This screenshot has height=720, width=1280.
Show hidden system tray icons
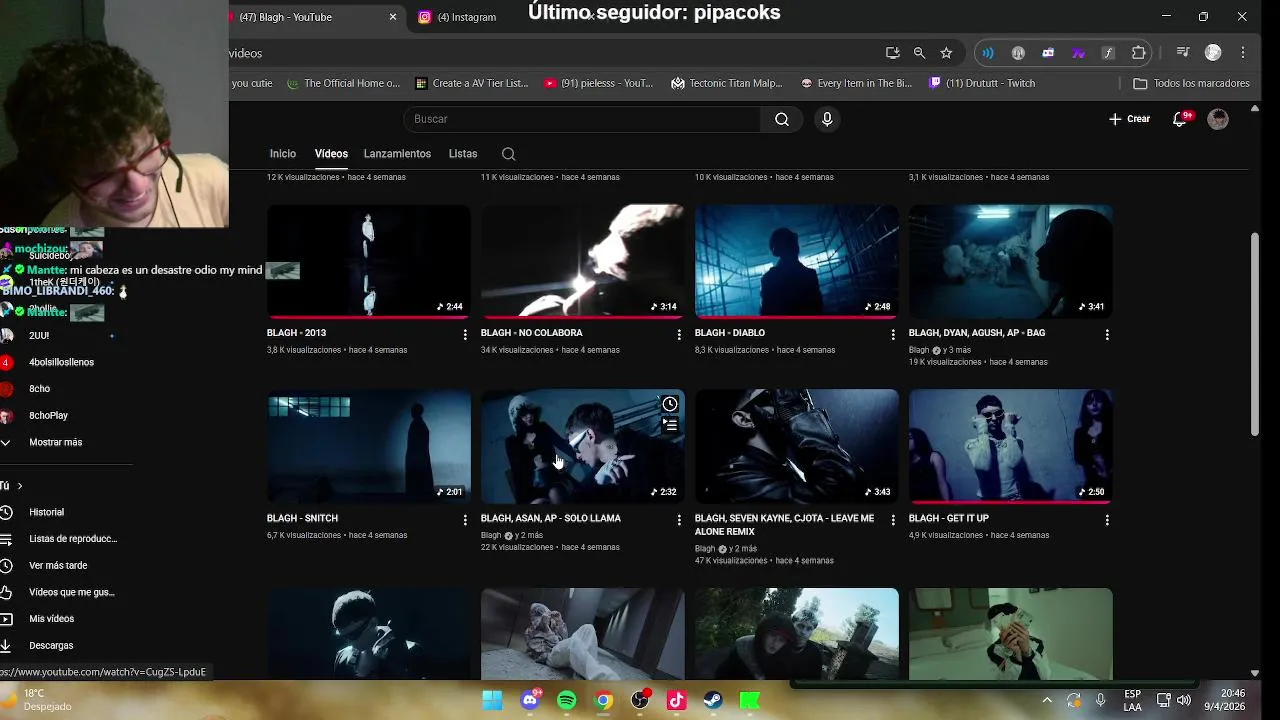point(1047,700)
